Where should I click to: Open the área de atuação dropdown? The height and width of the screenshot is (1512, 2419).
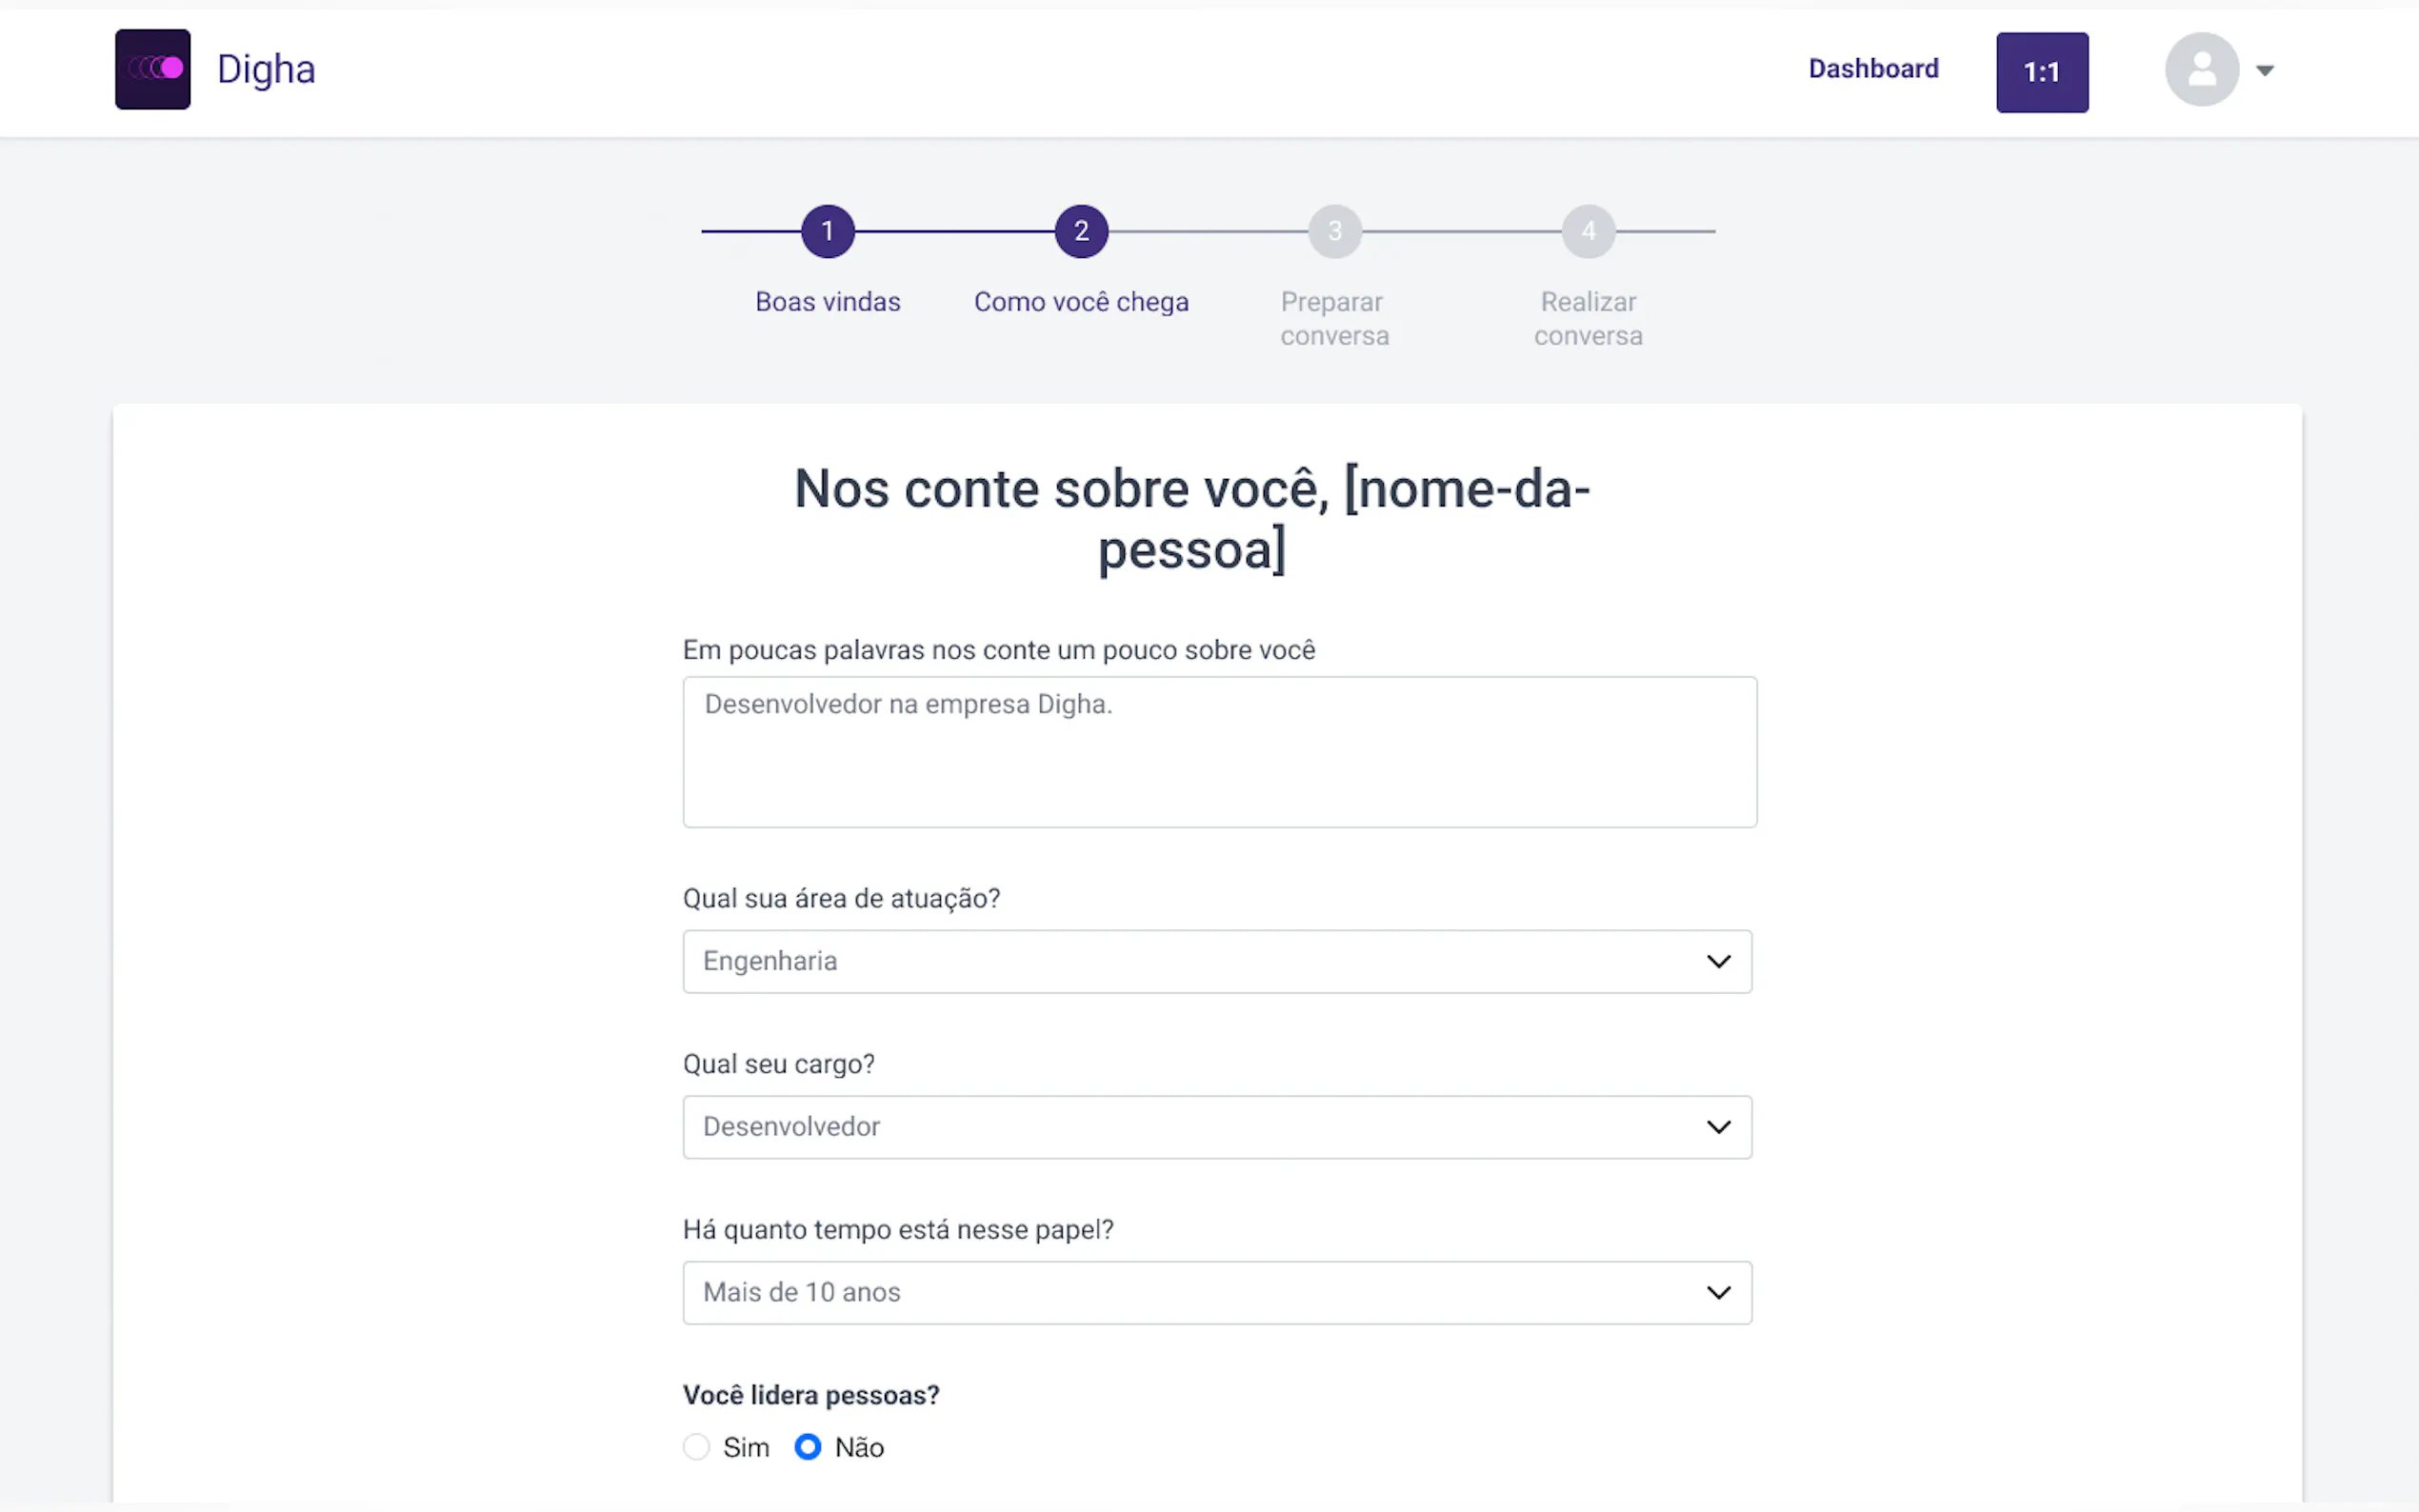[x=1217, y=961]
